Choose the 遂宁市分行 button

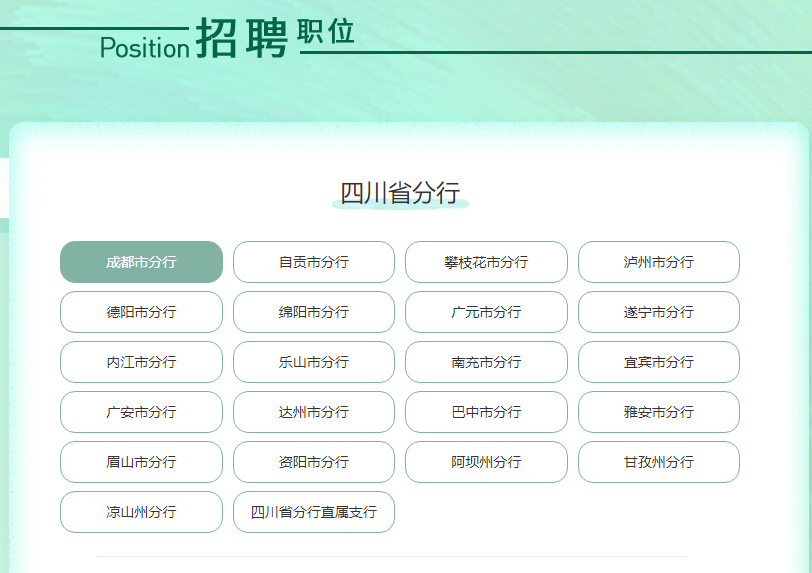659,312
